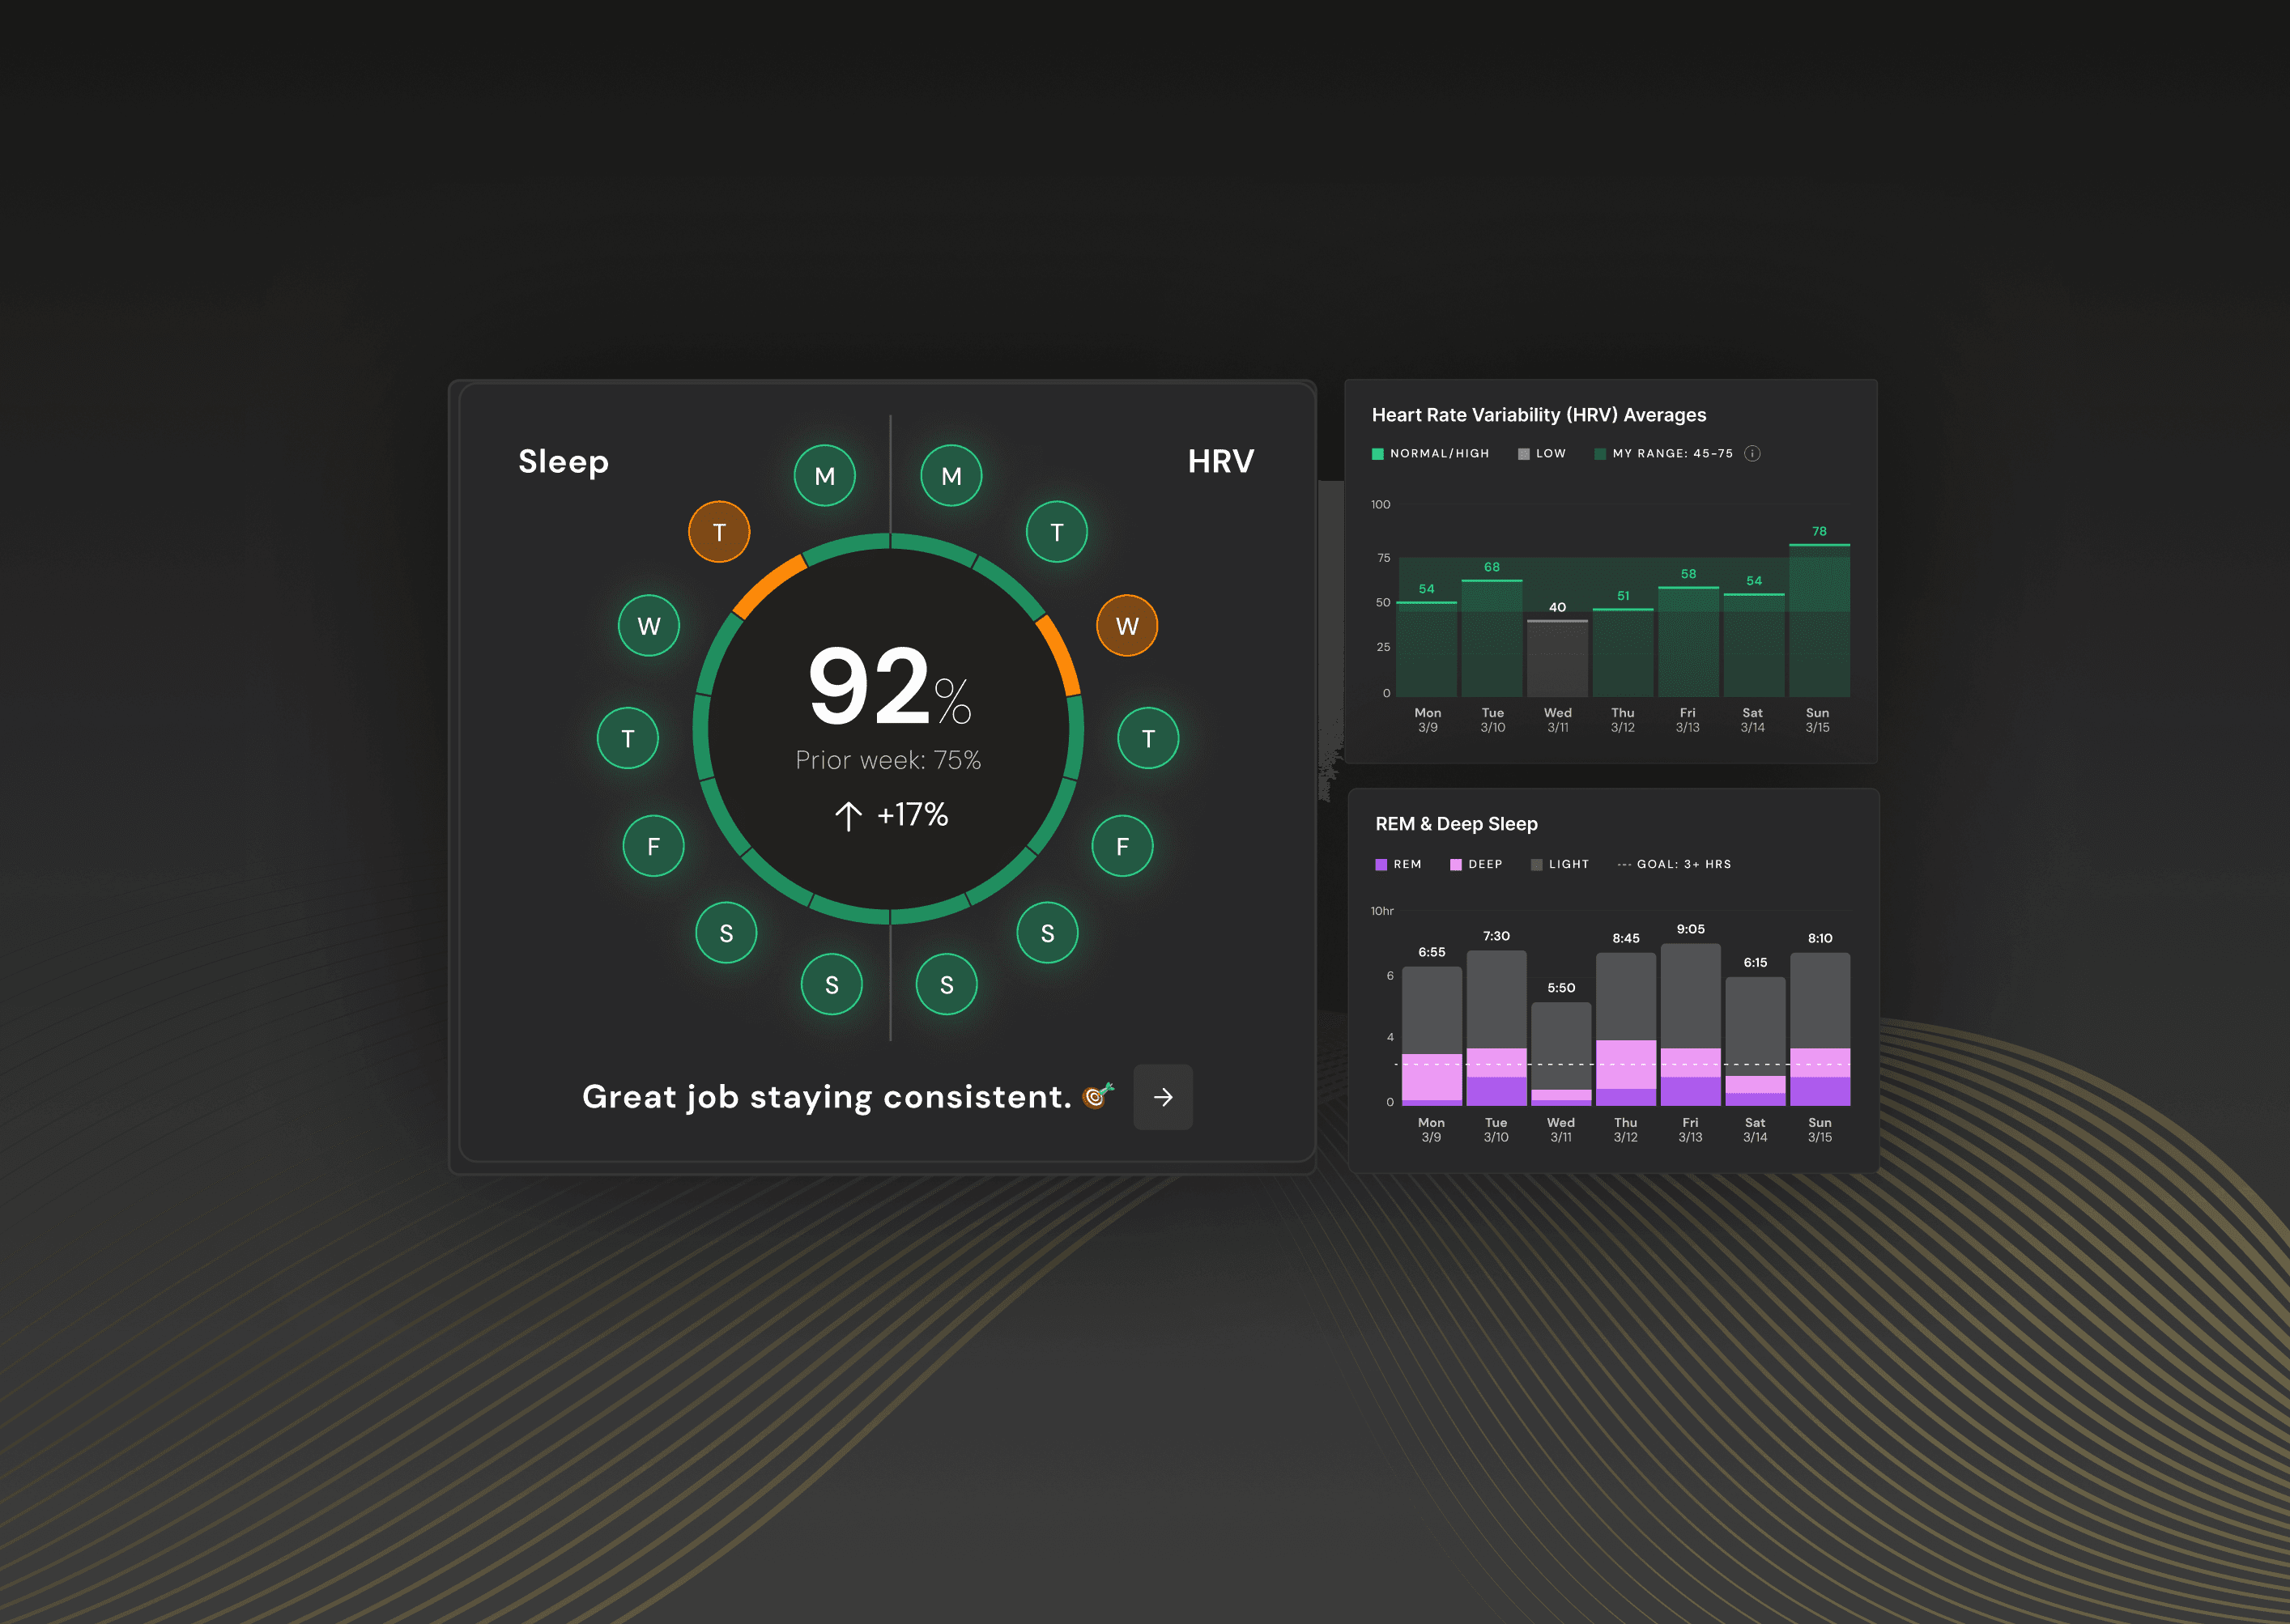The image size is (2290, 1624).
Task: Click Wednesday 3/11 low HRV bar
Action: pyautogui.click(x=1557, y=658)
